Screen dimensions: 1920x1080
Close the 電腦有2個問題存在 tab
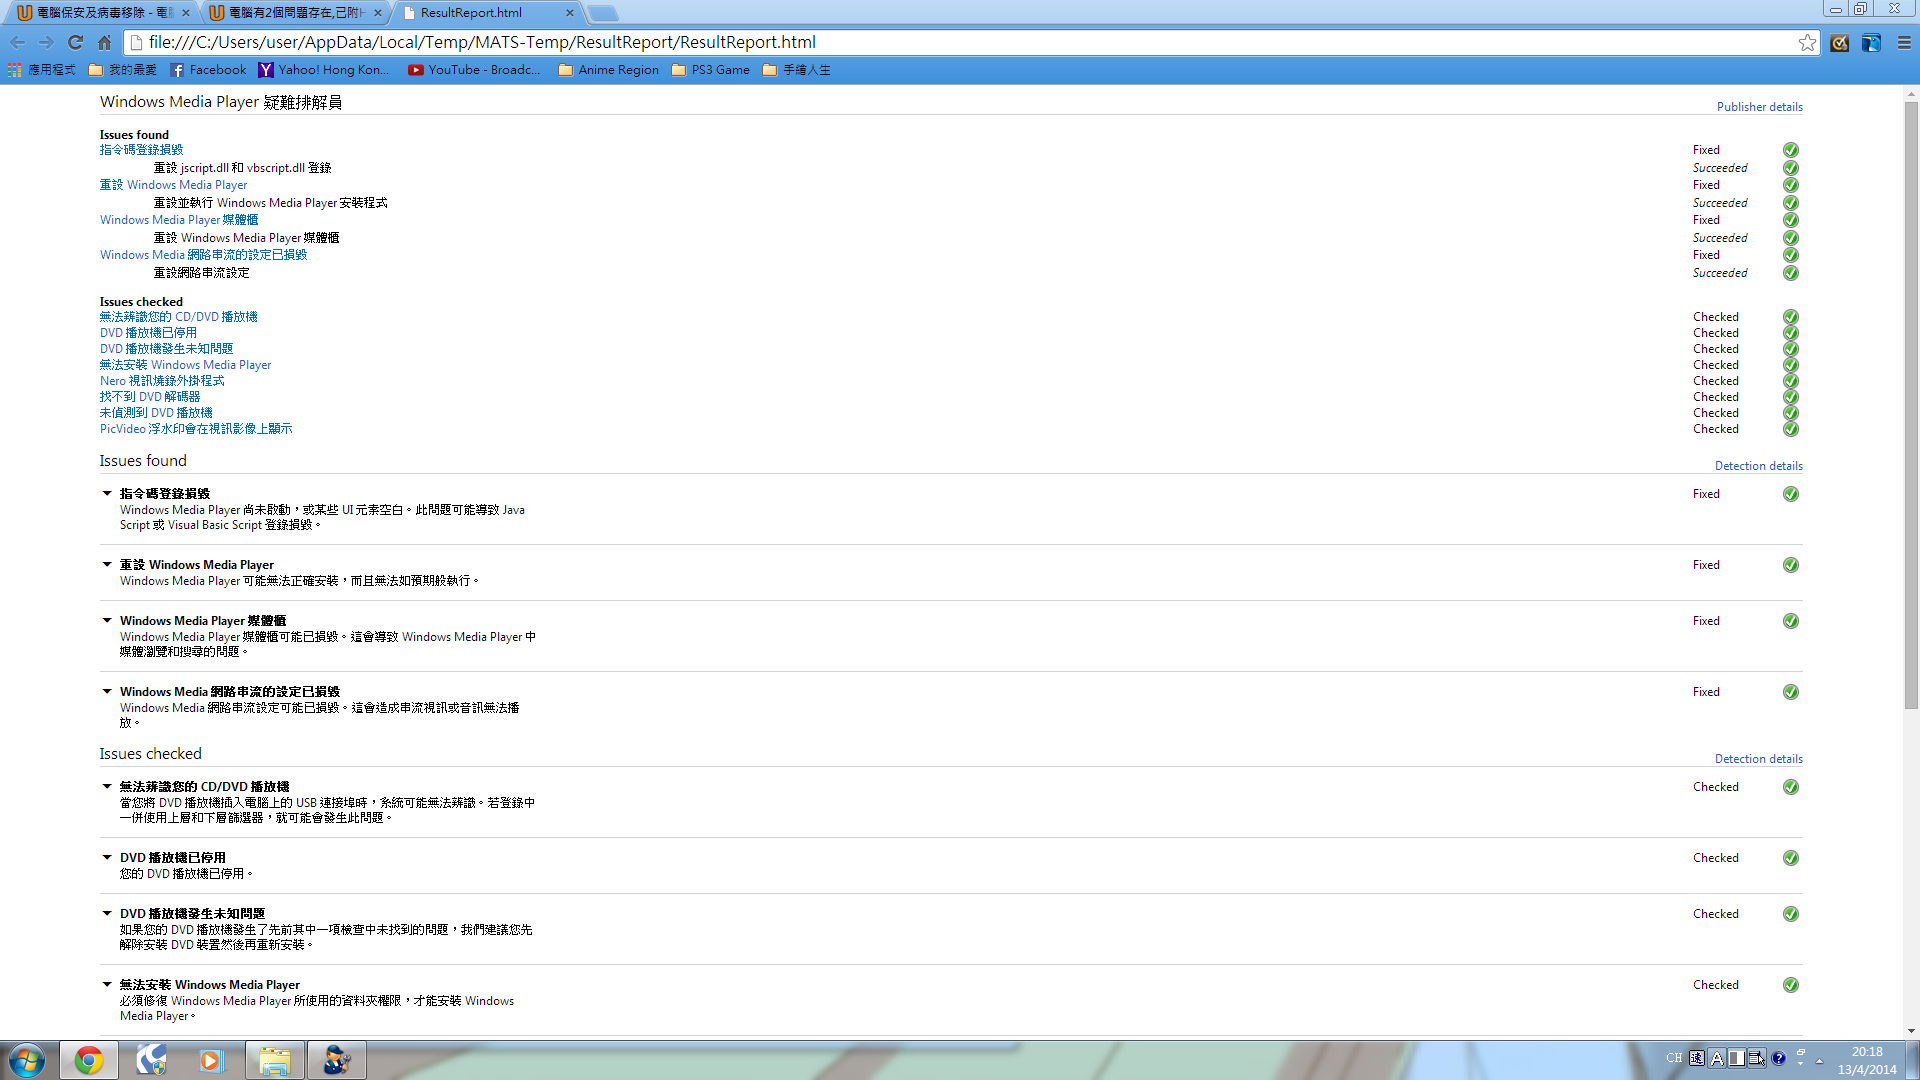(378, 13)
